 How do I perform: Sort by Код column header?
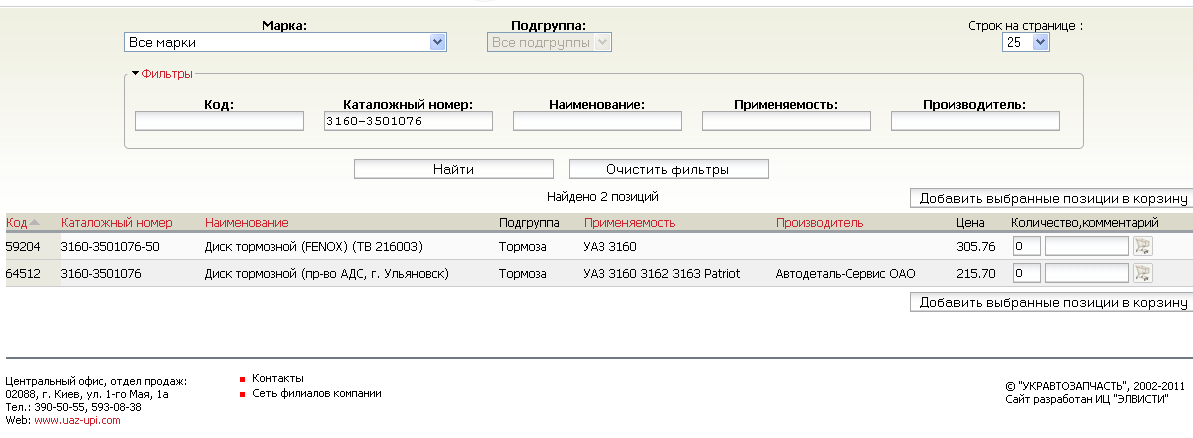pos(17,223)
